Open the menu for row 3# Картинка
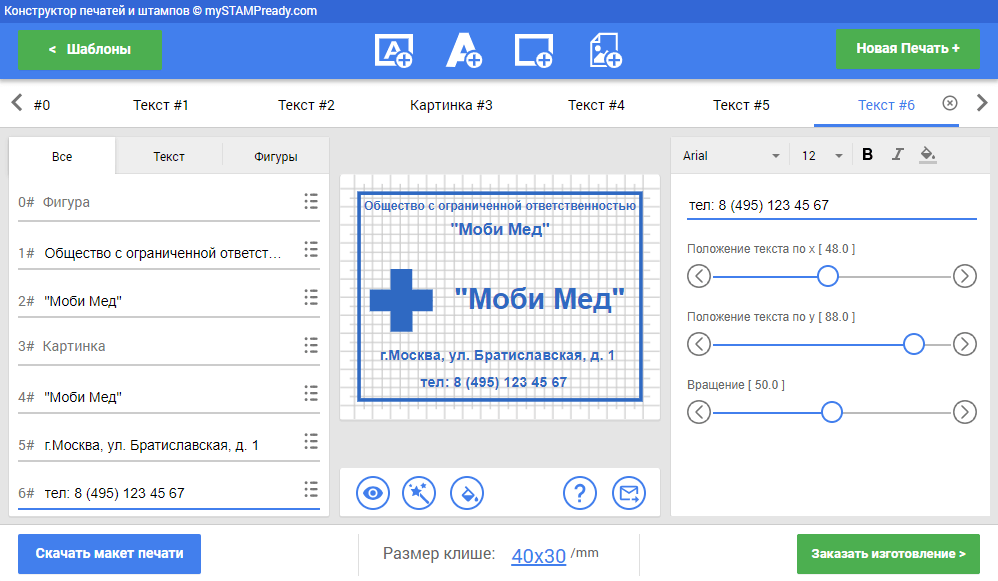 pyautogui.click(x=311, y=346)
